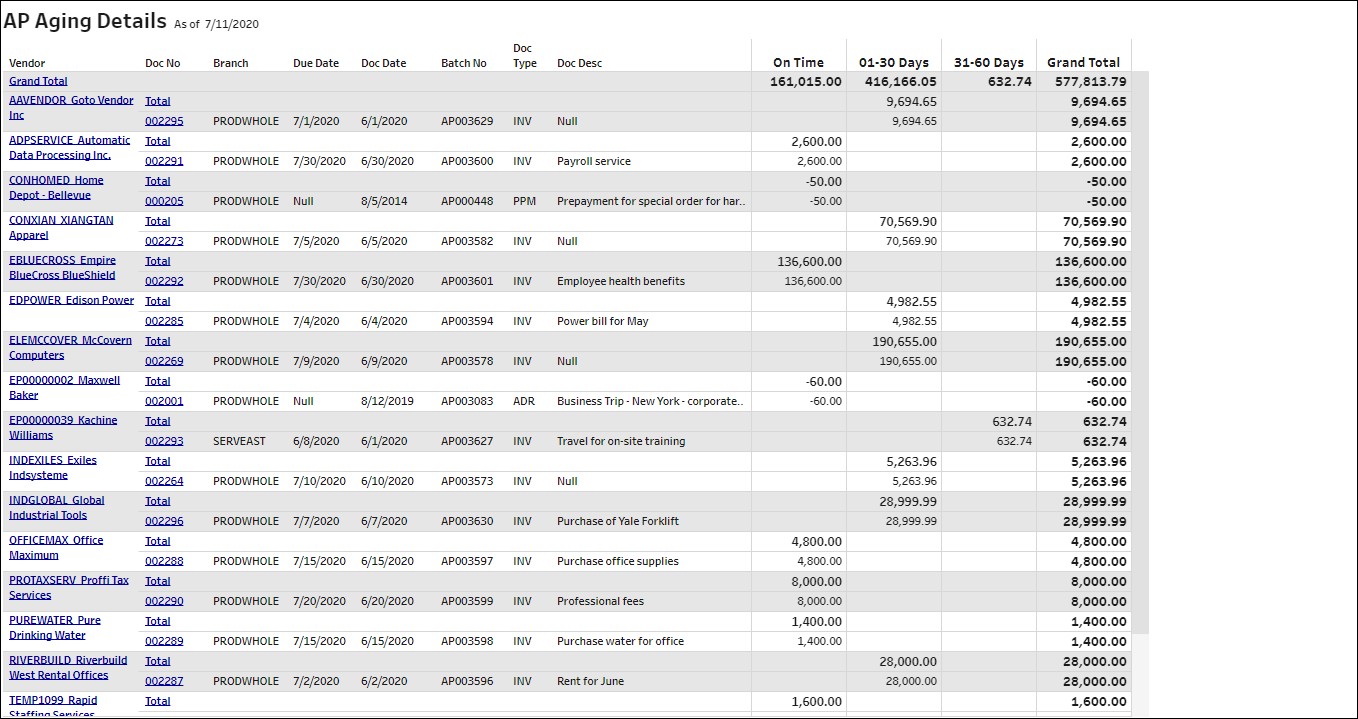Select the SERVEAST branch cell
The width and height of the screenshot is (1358, 719).
pyautogui.click(x=240, y=441)
